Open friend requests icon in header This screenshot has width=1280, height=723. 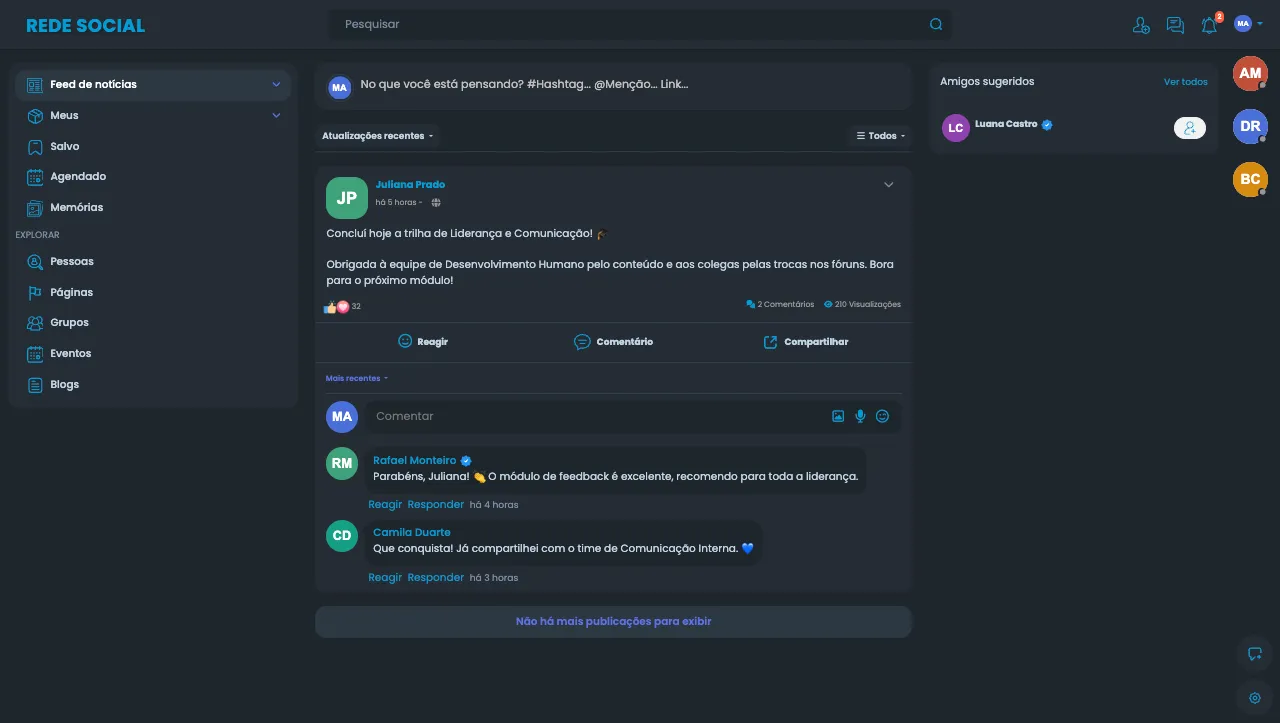pos(1141,25)
